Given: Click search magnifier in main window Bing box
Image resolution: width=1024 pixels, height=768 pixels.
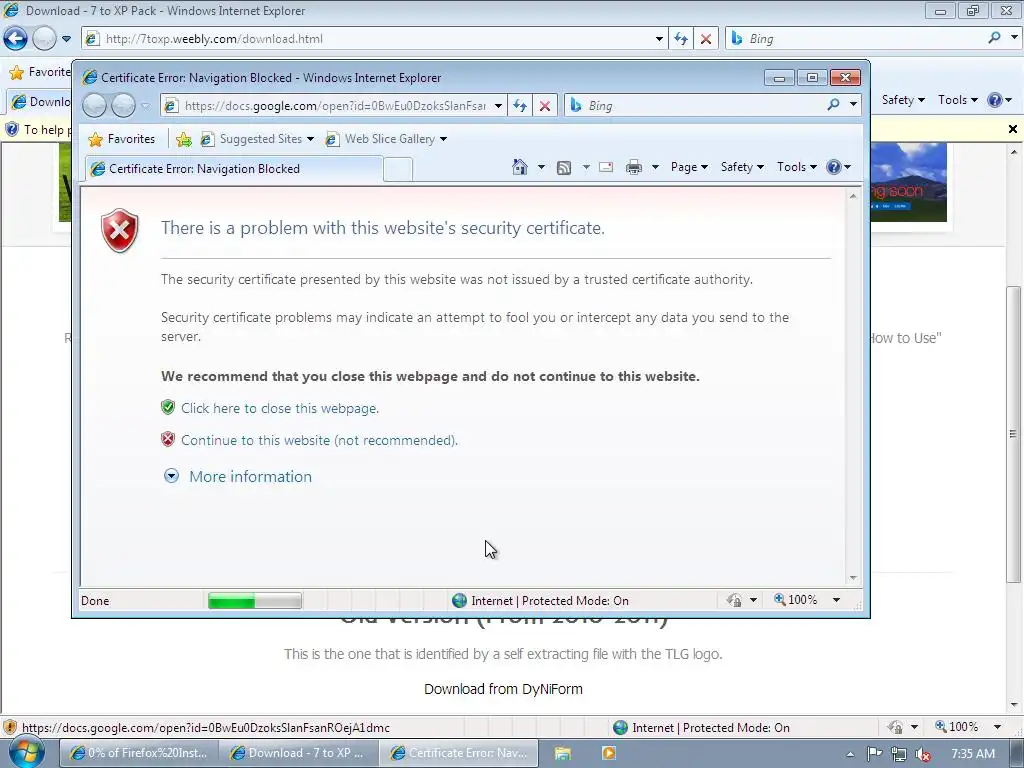Looking at the screenshot, I should [x=995, y=38].
